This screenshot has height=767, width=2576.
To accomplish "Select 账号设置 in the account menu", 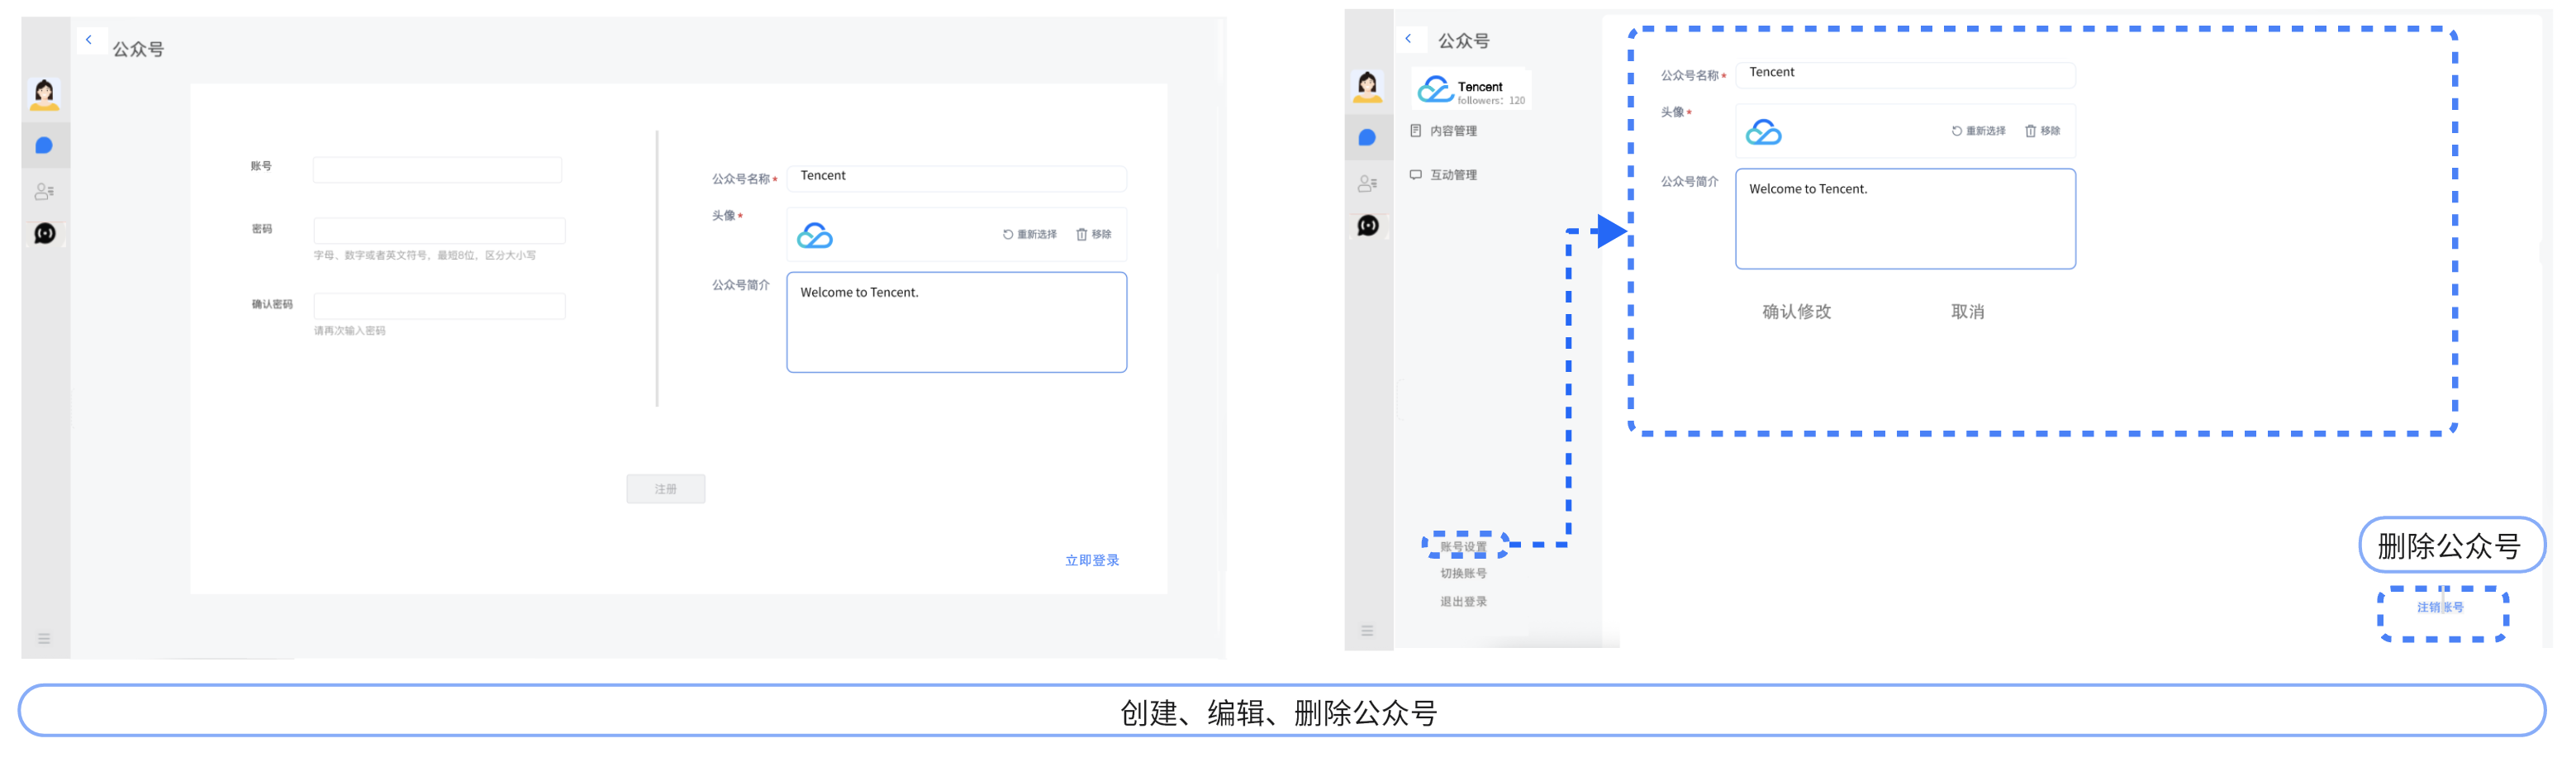I will [x=1463, y=547].
